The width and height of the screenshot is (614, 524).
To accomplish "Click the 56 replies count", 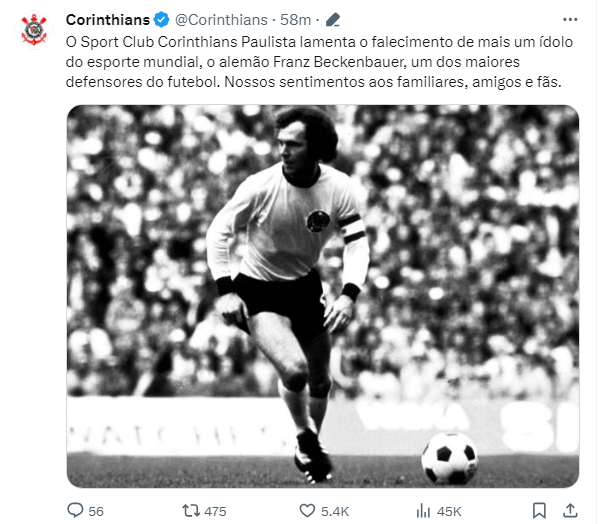I will pyautogui.click(x=96, y=511).
